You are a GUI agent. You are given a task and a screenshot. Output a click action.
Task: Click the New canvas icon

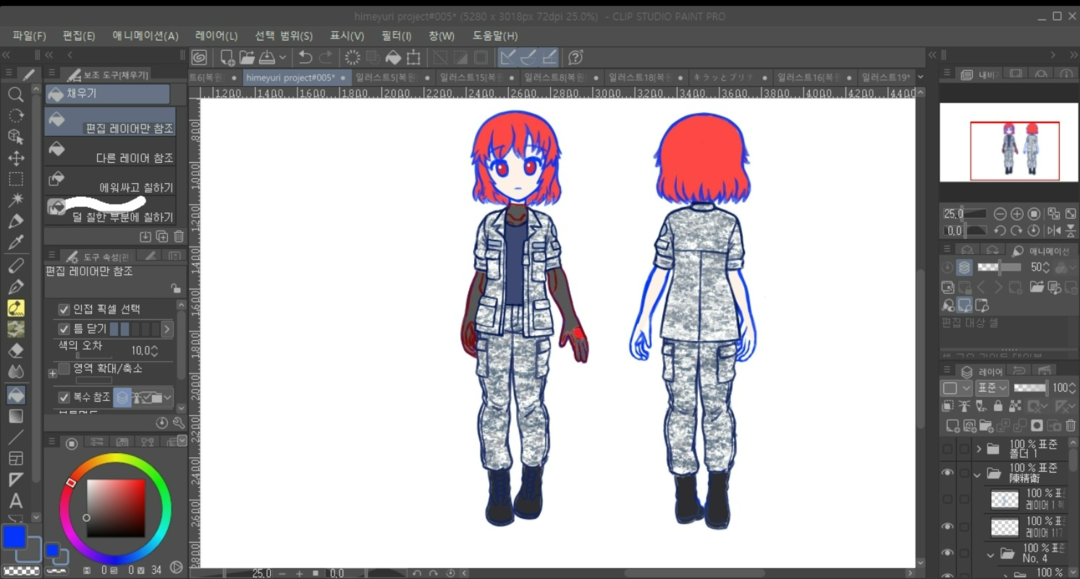pos(227,58)
